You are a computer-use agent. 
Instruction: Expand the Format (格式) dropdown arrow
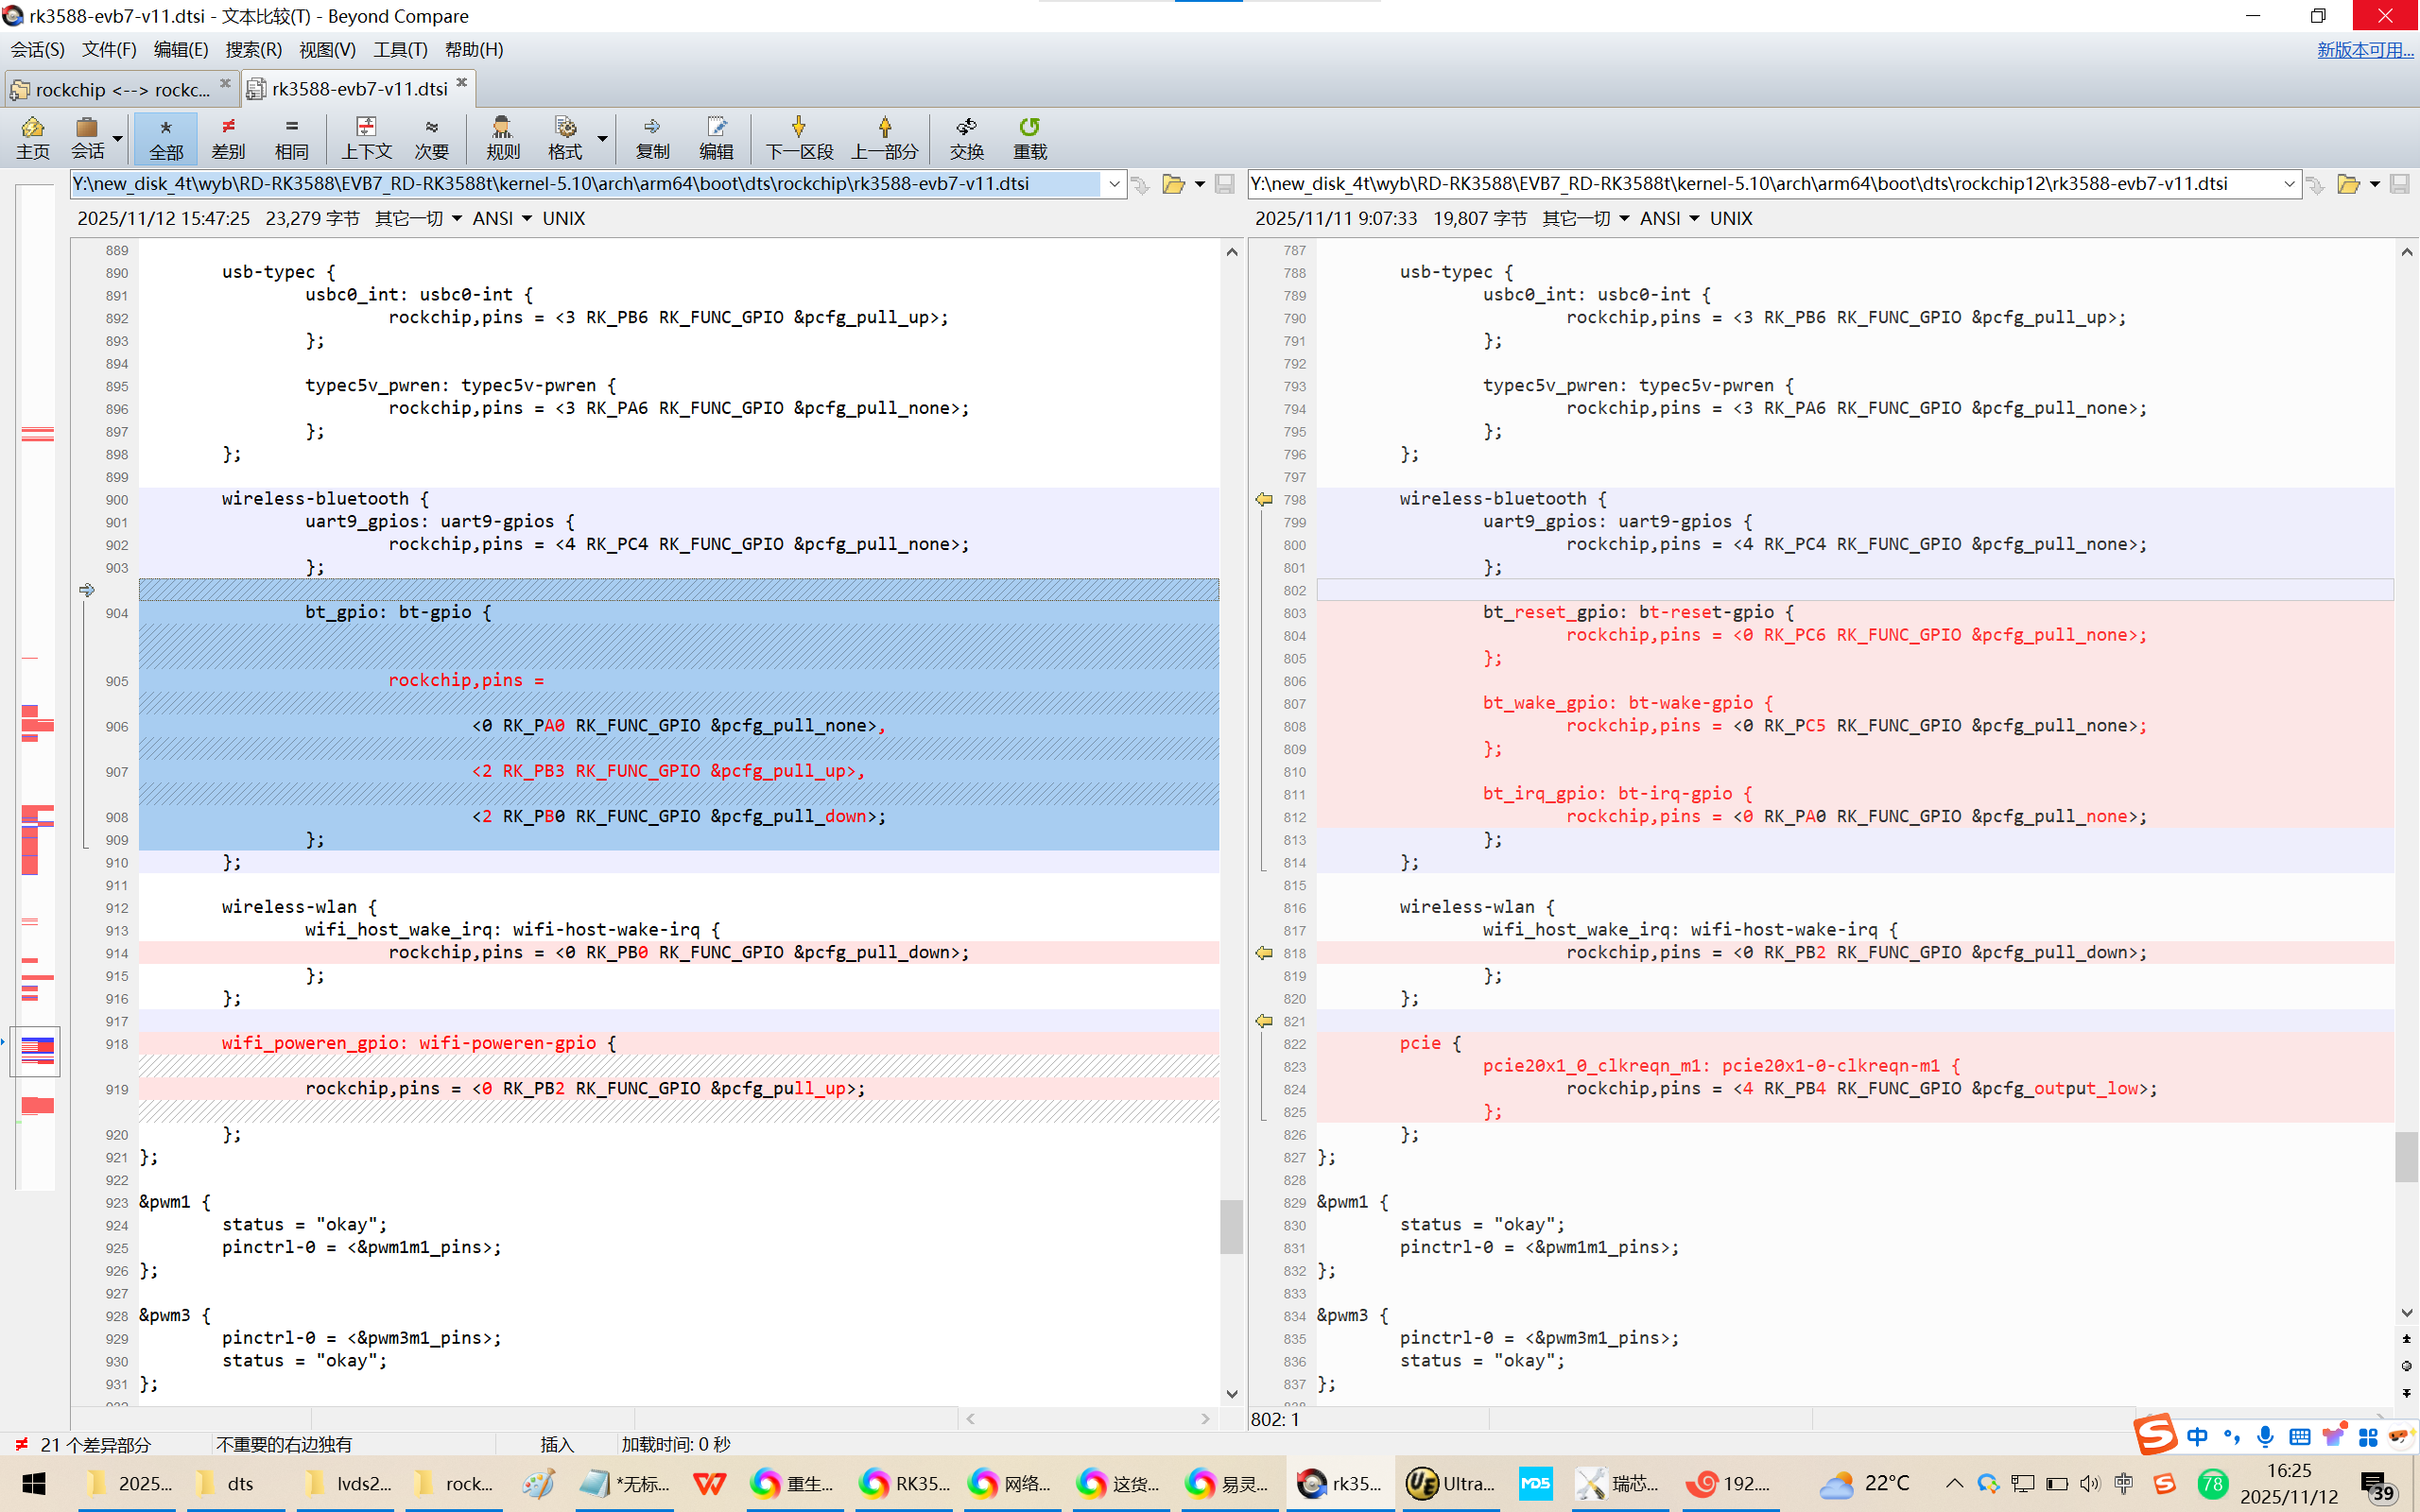point(602,138)
